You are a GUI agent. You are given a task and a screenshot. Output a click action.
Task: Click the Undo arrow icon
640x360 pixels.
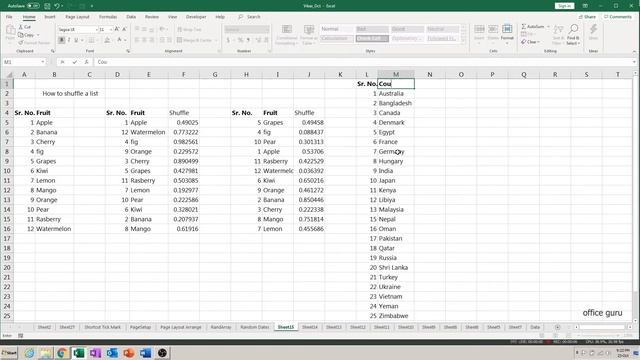coord(57,6)
